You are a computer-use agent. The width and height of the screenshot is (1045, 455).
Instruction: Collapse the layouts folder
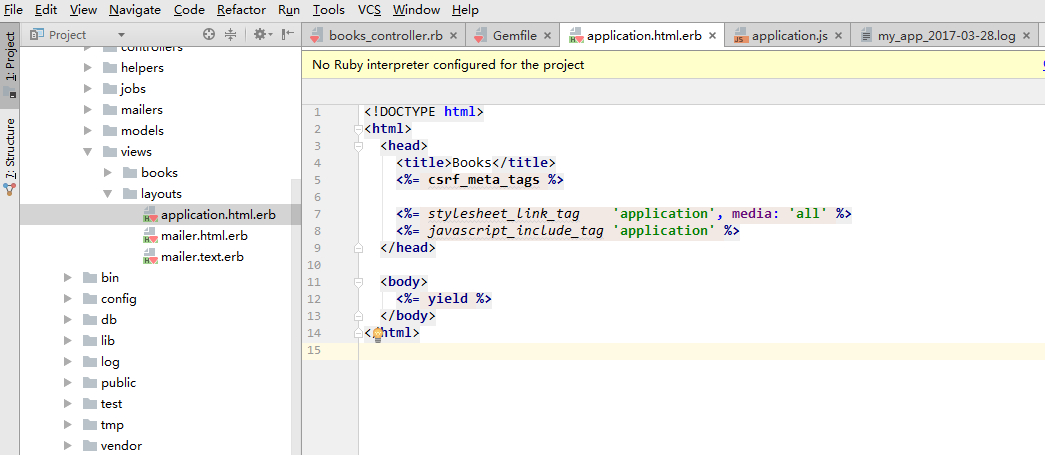[108, 194]
